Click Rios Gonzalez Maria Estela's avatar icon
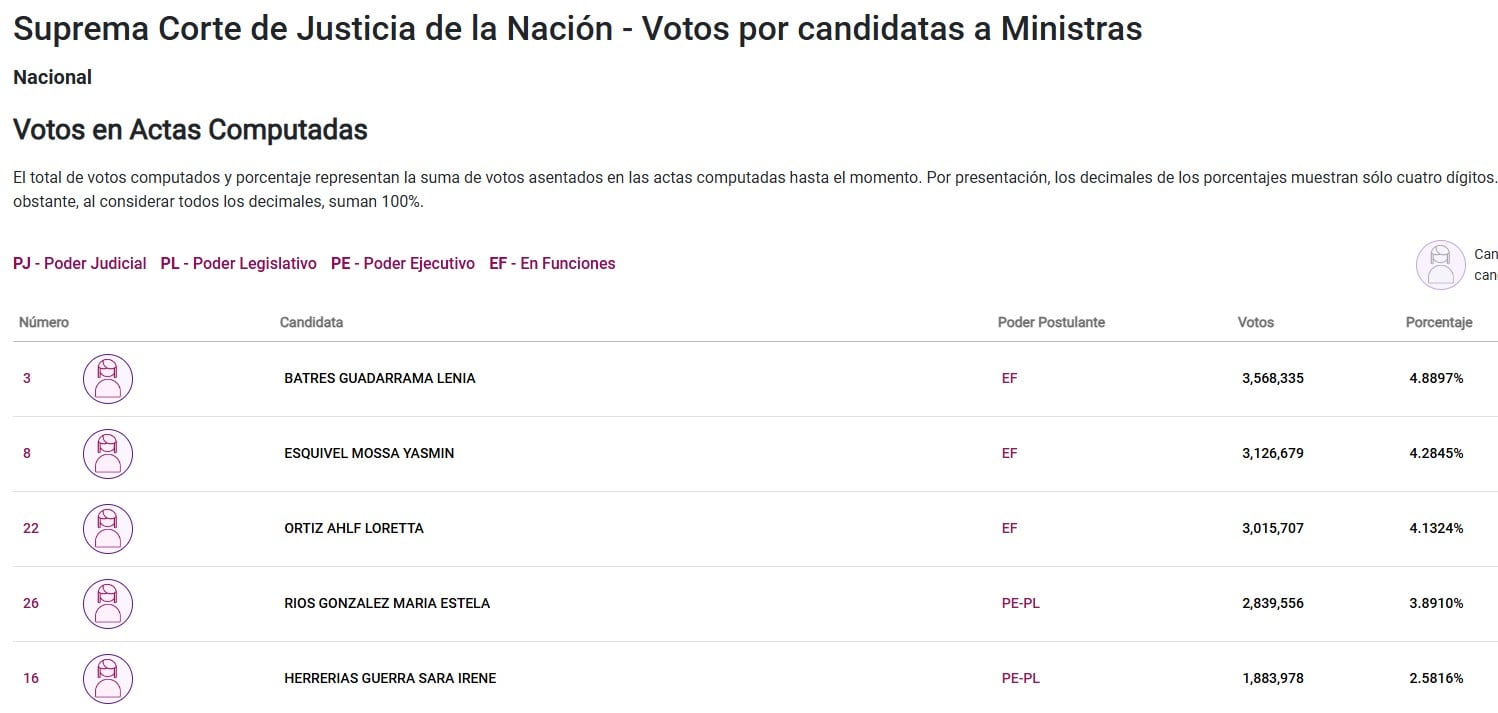The height and width of the screenshot is (713, 1498). pos(107,604)
